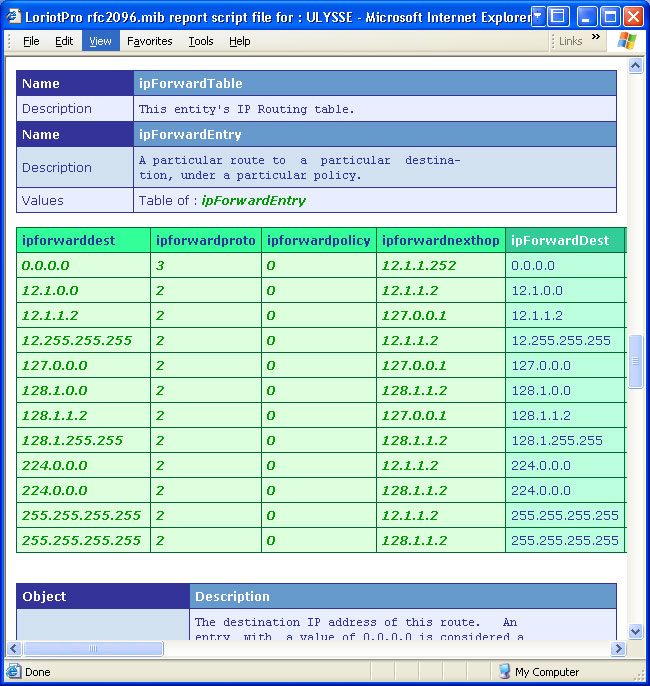
Task: Open the title bar dropdown arrow button
Action: (538, 17)
